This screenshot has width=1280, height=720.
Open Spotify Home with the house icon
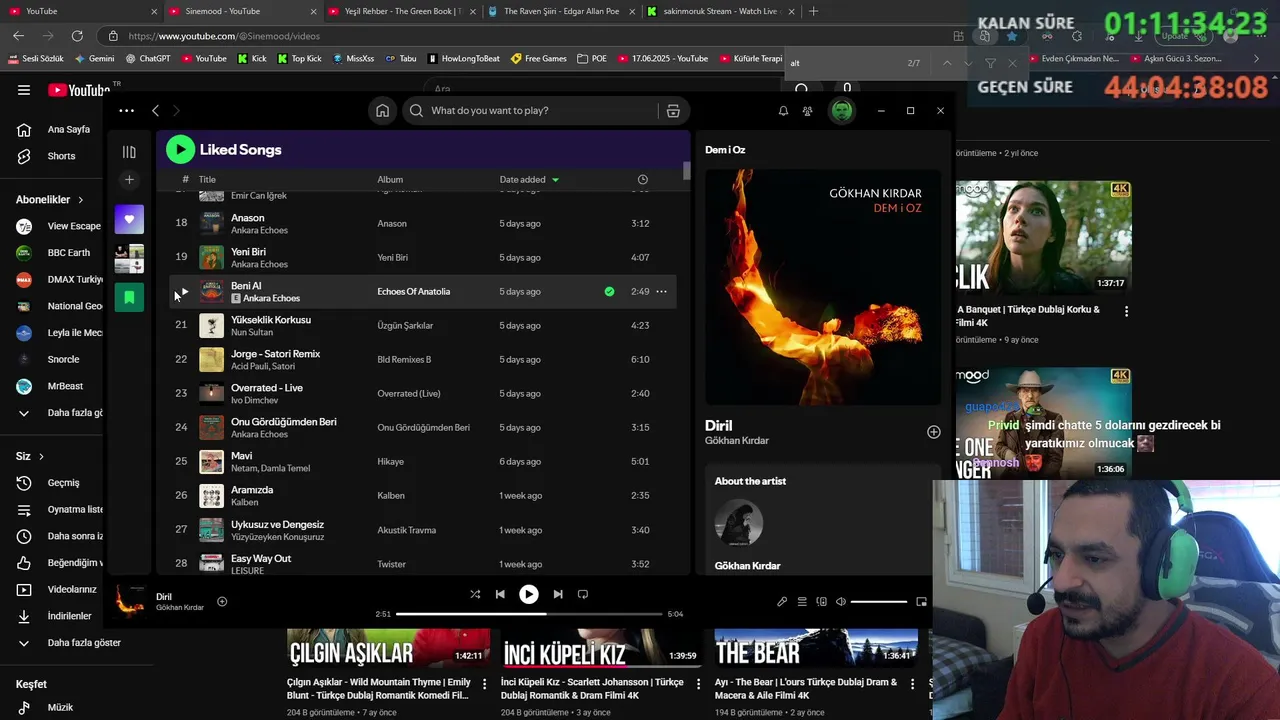382,111
